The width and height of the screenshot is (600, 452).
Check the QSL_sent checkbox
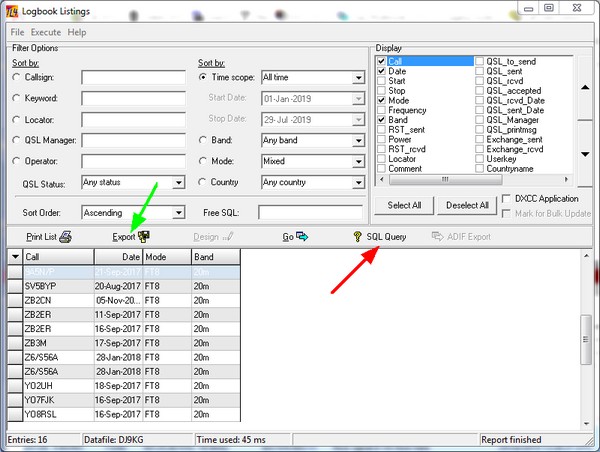coord(479,71)
